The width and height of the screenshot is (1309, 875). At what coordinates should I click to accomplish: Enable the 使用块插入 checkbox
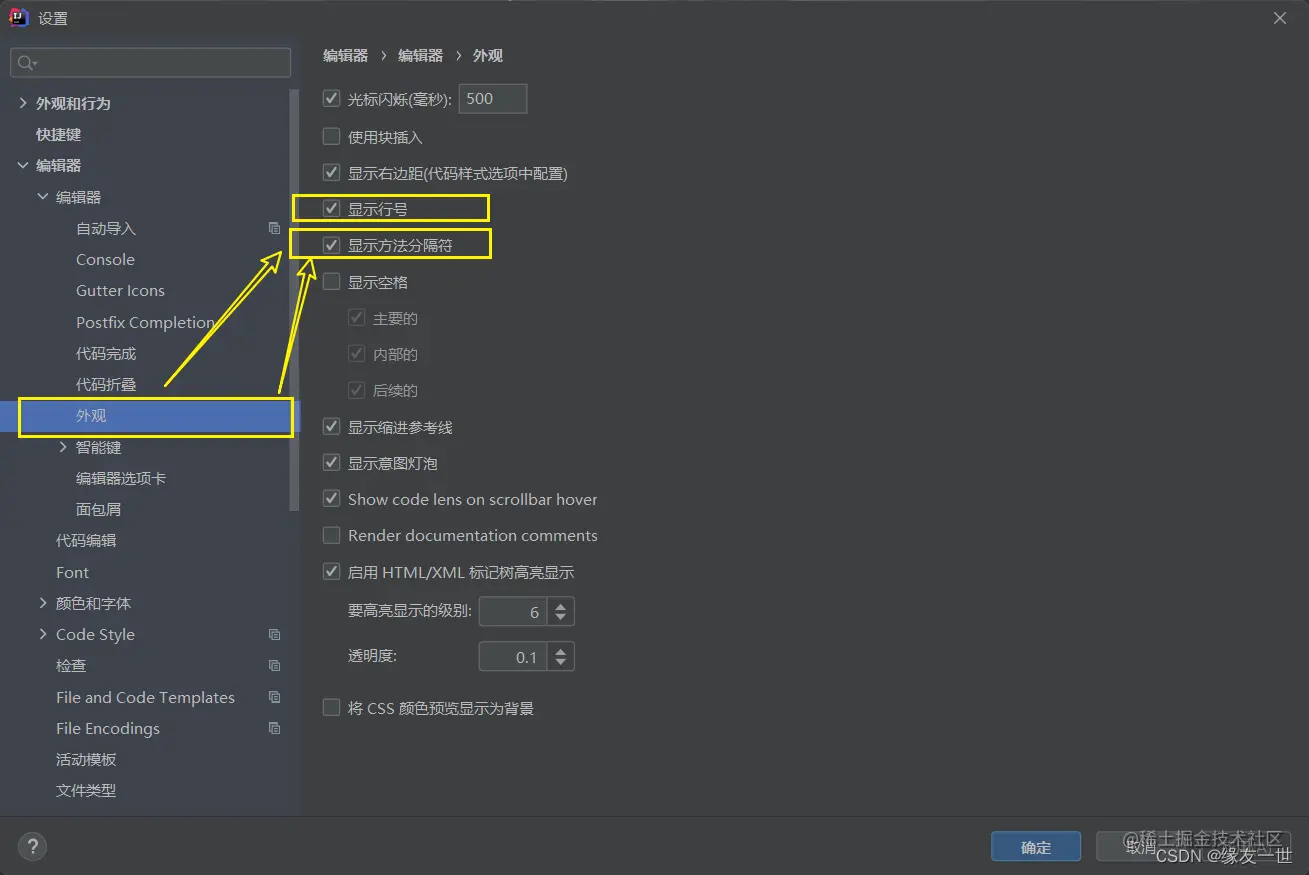click(331, 135)
